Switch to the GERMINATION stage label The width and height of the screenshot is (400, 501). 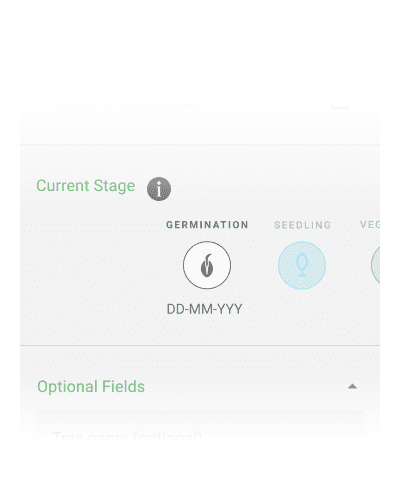pyautogui.click(x=207, y=225)
